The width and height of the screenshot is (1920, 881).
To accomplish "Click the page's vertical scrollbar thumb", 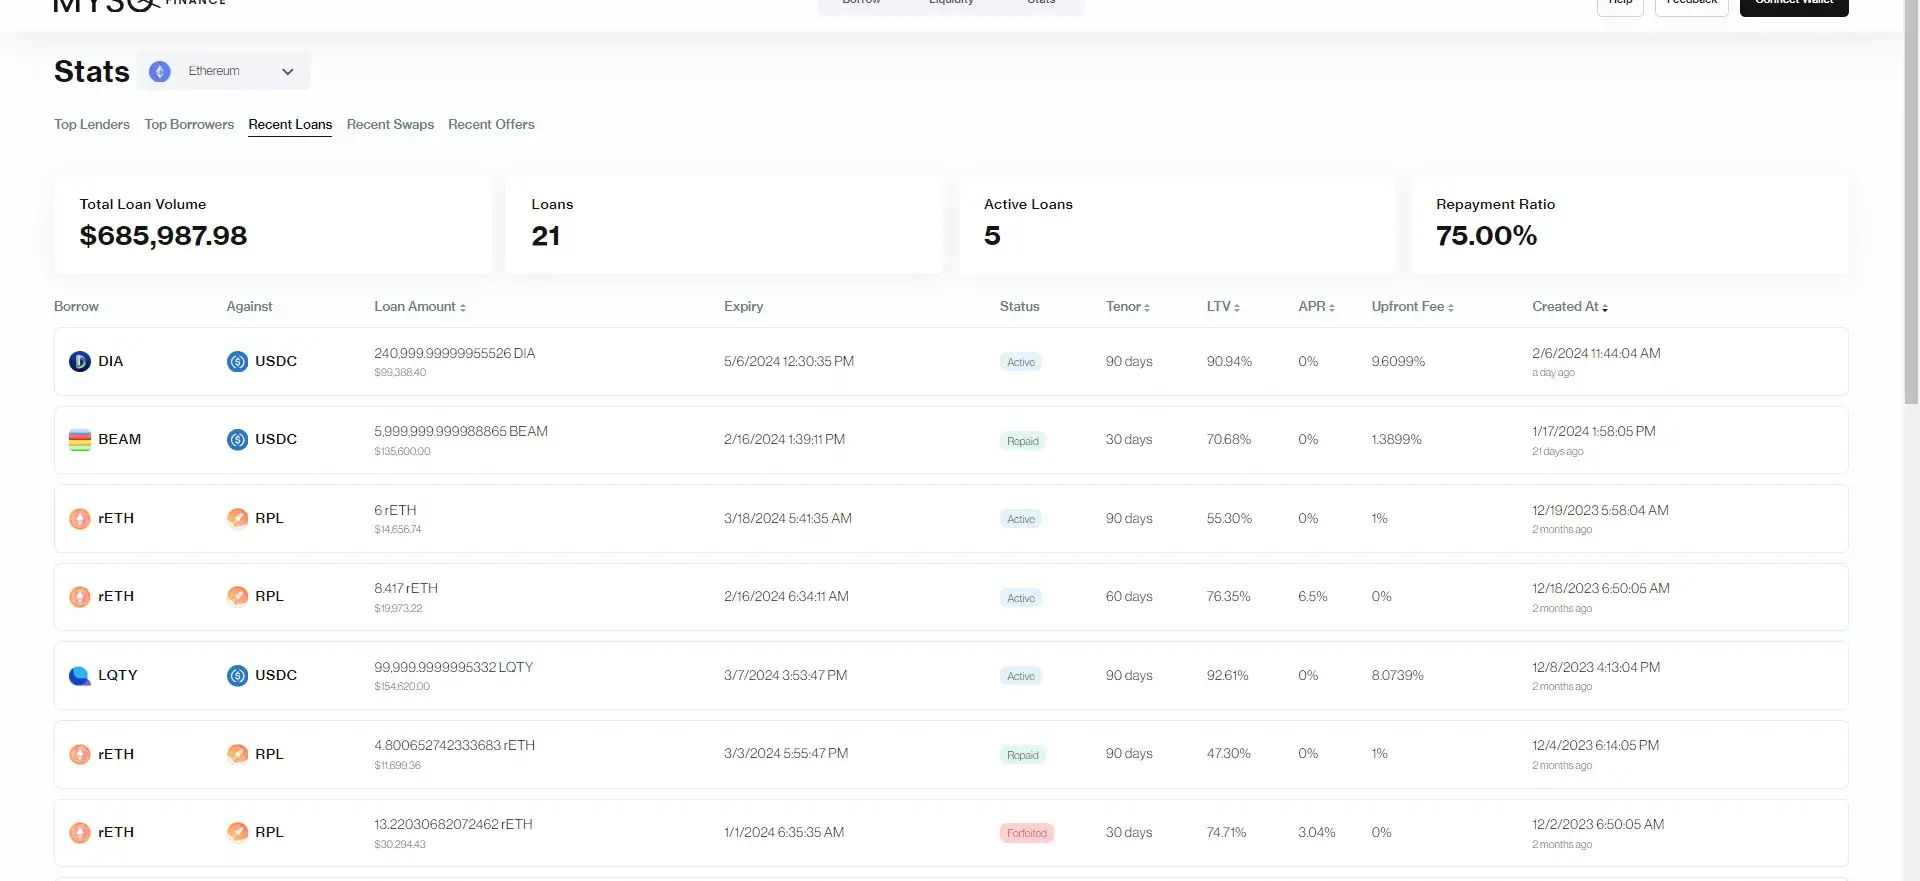I will click(x=1911, y=200).
